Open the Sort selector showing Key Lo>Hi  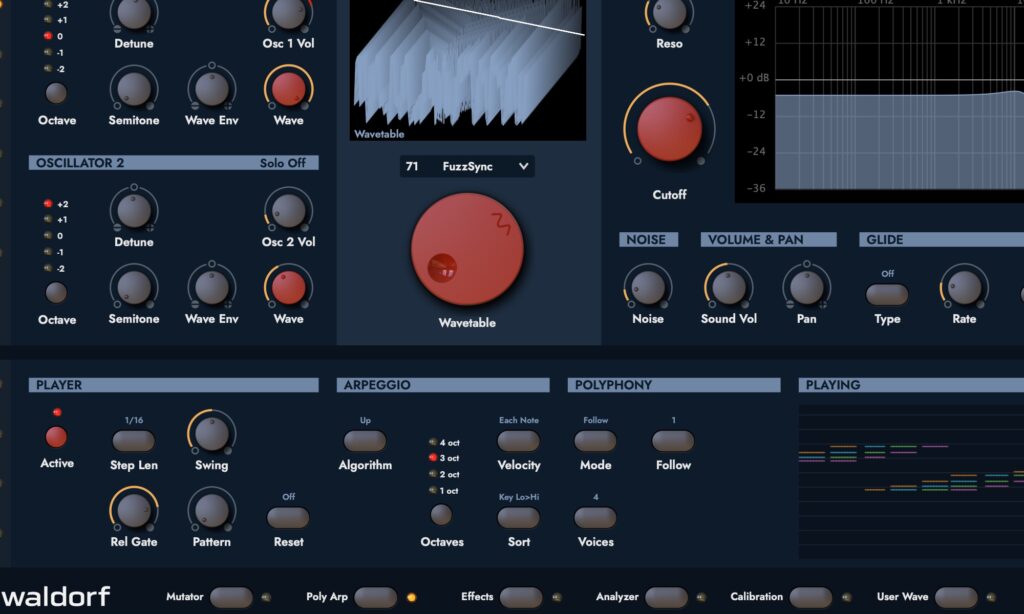(519, 517)
